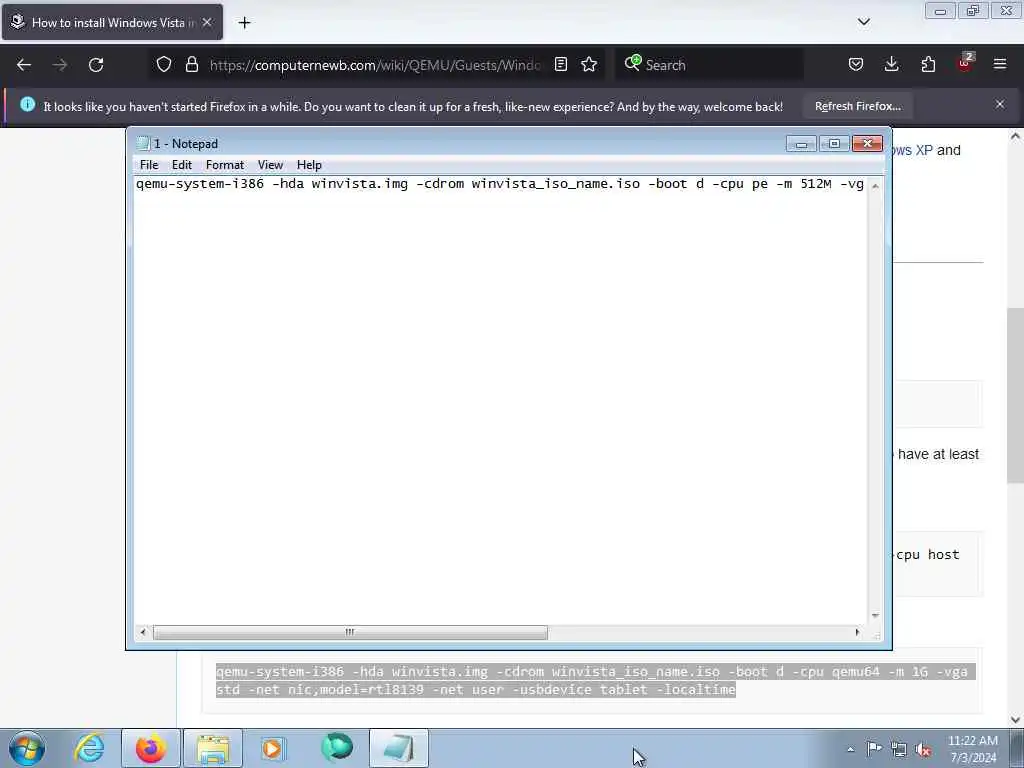Expand list all tabs chevron
Image resolution: width=1024 pixels, height=768 pixels.
coord(863,22)
